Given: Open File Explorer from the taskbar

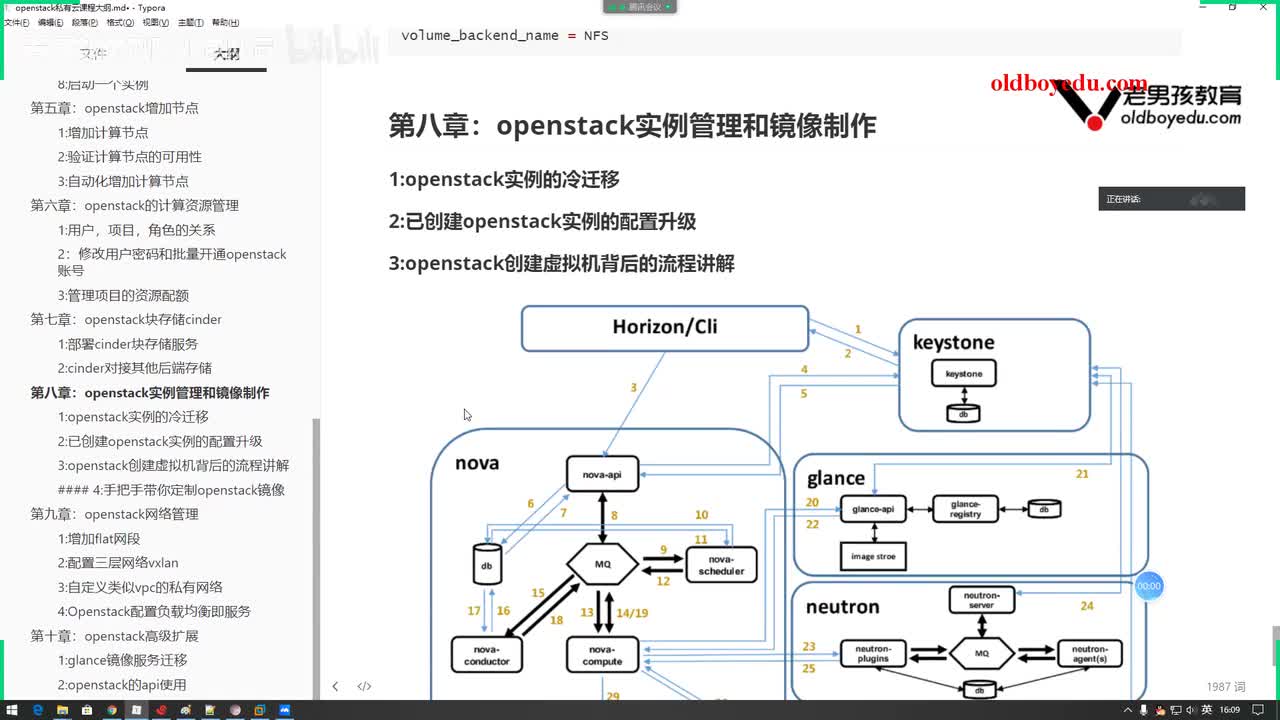Looking at the screenshot, I should pos(62,710).
